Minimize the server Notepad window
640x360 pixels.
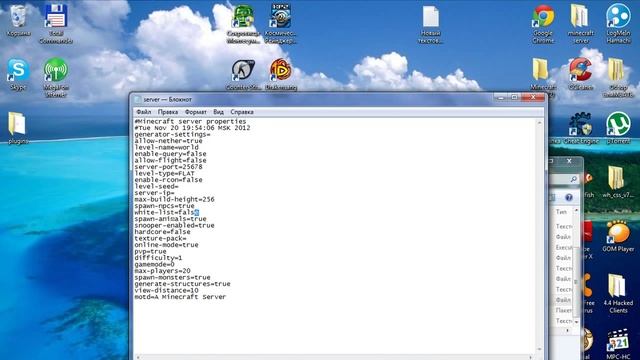coord(501,98)
